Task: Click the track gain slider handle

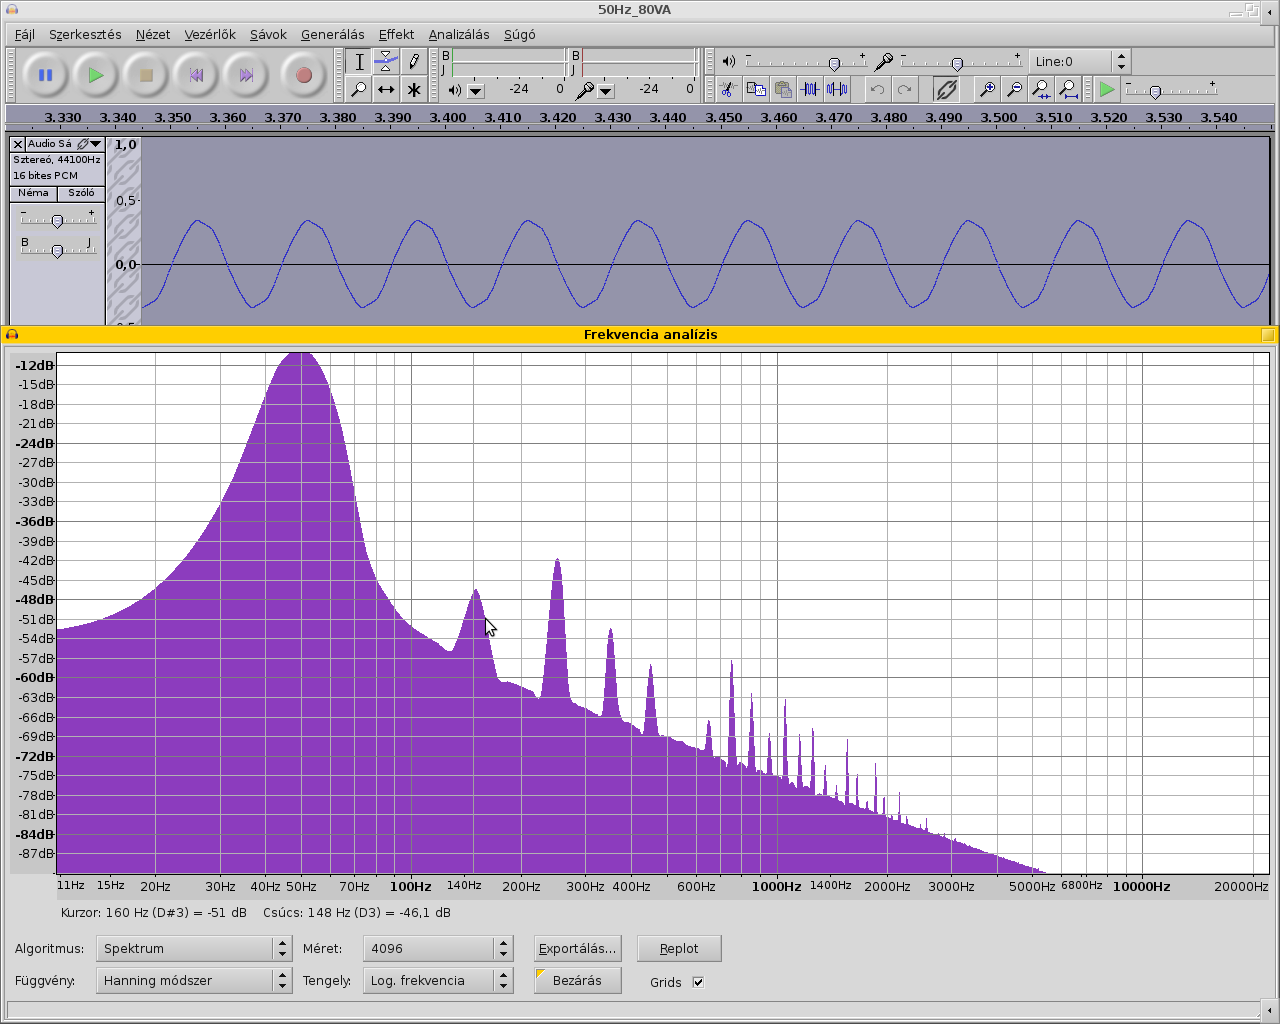Action: click(57, 221)
